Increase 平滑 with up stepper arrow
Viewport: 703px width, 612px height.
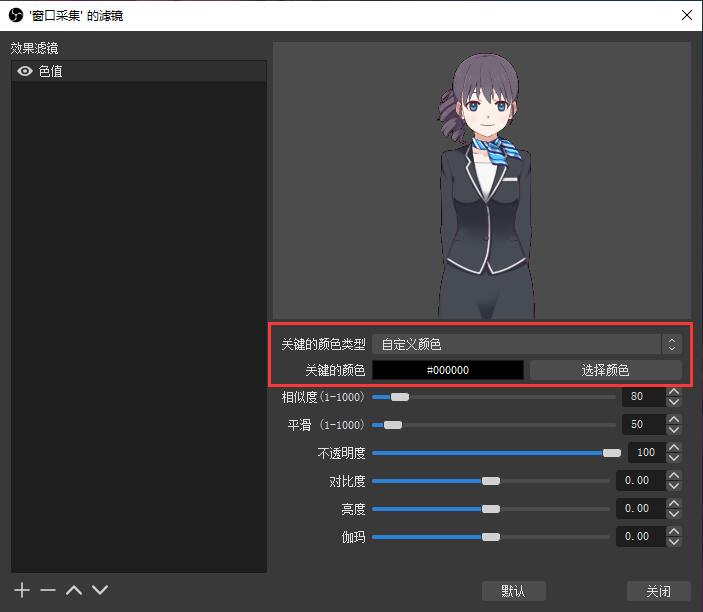click(673, 420)
